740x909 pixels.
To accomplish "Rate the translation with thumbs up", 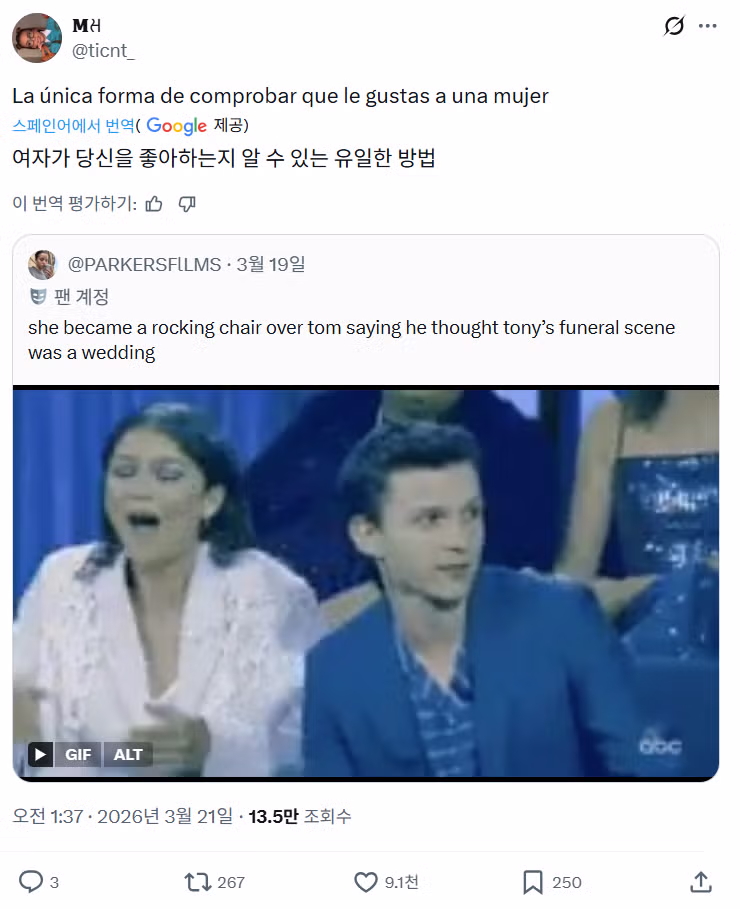I will click(x=153, y=203).
